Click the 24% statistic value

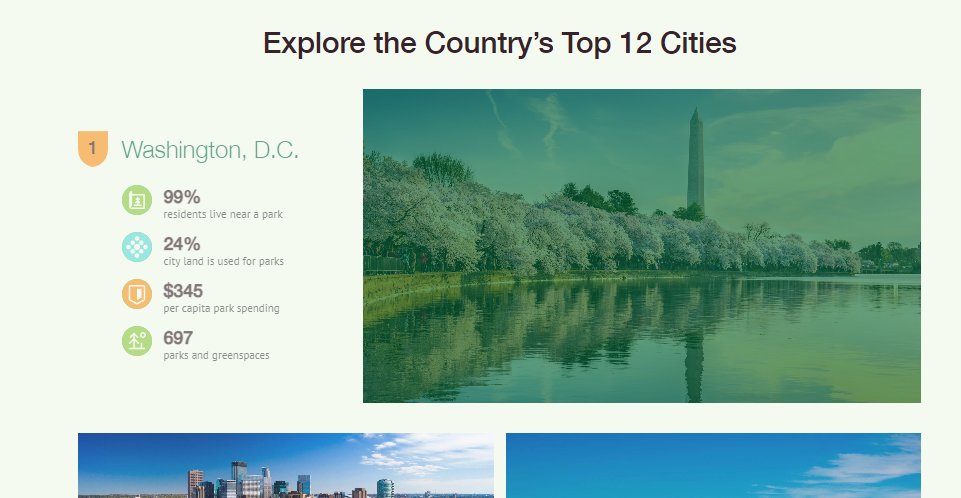pos(181,244)
